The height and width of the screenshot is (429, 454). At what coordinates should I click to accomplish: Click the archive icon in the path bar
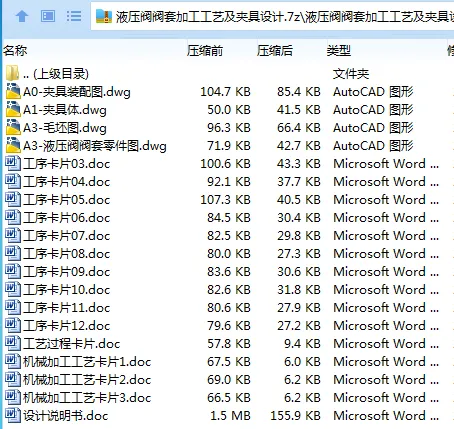104,16
